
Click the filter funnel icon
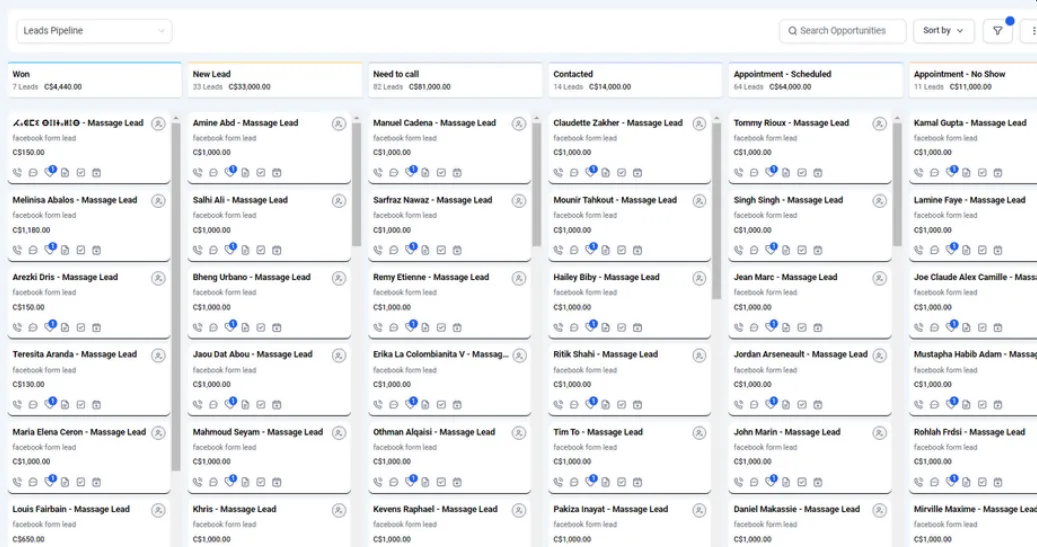997,31
